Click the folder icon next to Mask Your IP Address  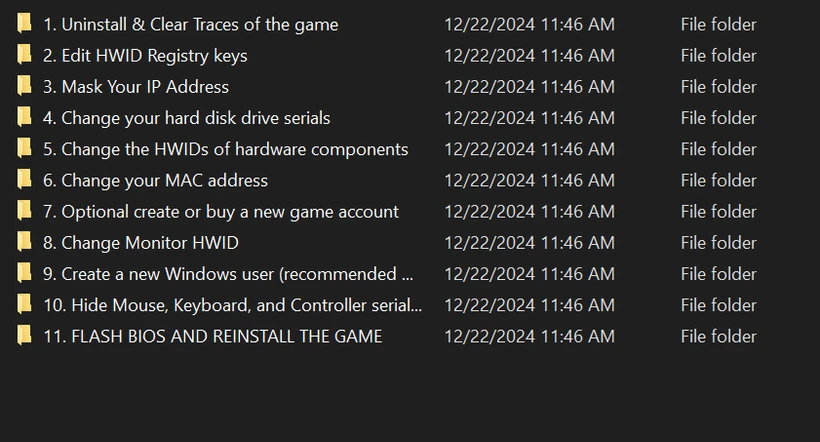(24, 86)
